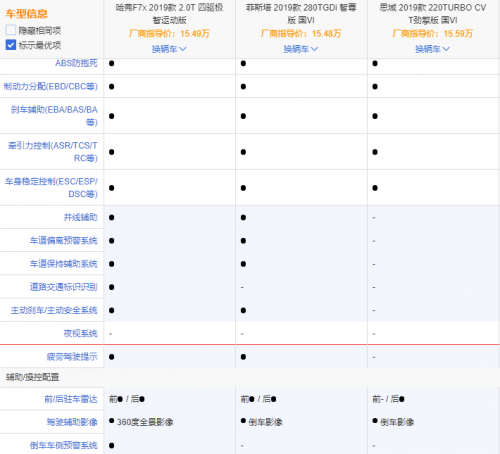
Task: Check the 隐藏相同项 checkbox
Action: click(x=11, y=30)
